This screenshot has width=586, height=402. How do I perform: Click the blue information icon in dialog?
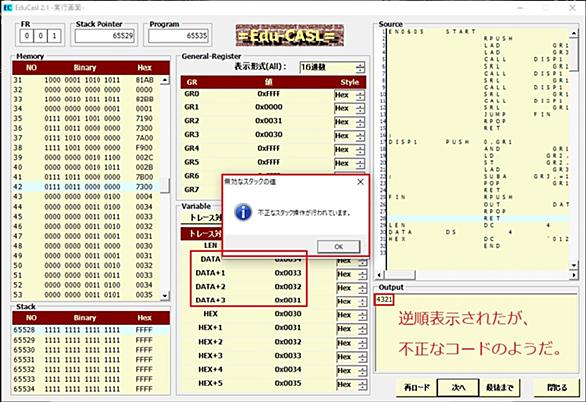pos(243,212)
